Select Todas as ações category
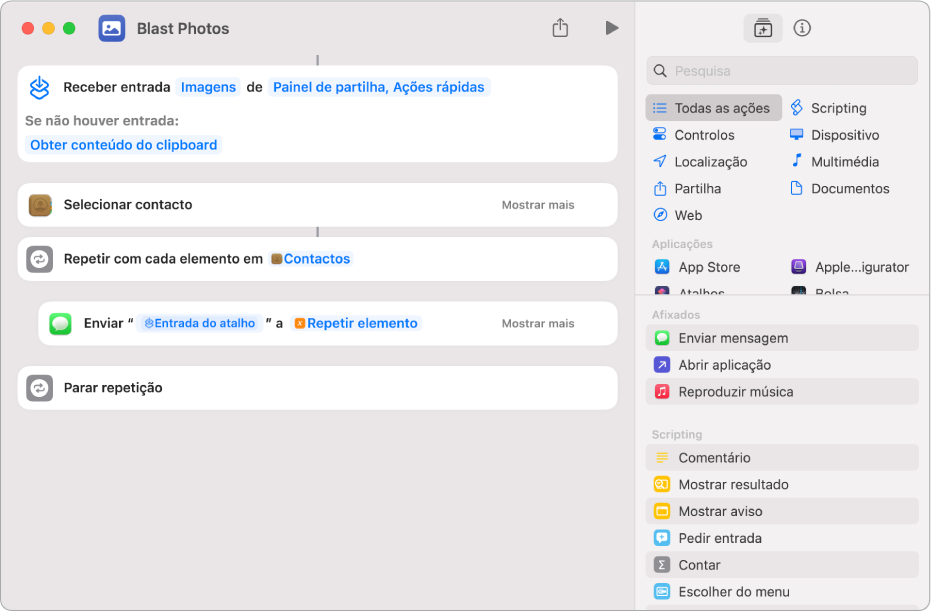The image size is (931, 612). [714, 108]
